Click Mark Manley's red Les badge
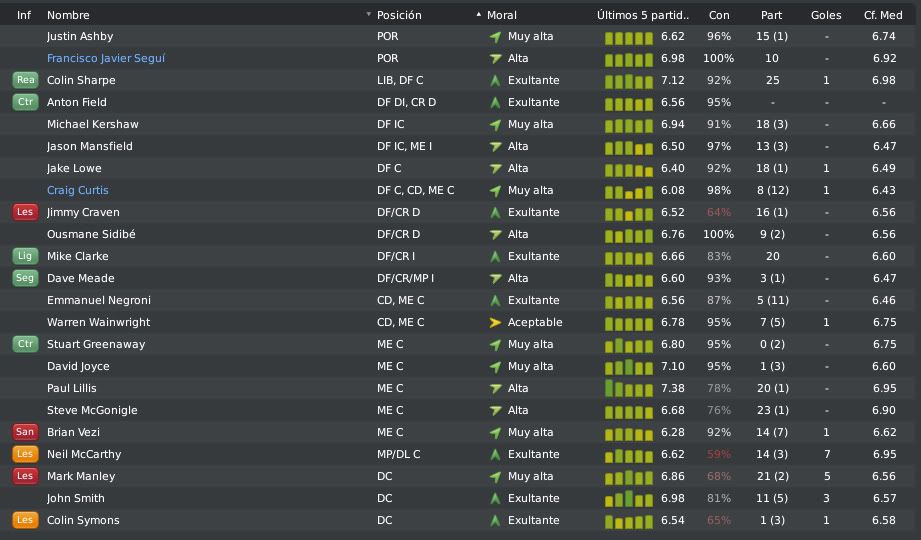The width and height of the screenshot is (921, 540). [25, 476]
